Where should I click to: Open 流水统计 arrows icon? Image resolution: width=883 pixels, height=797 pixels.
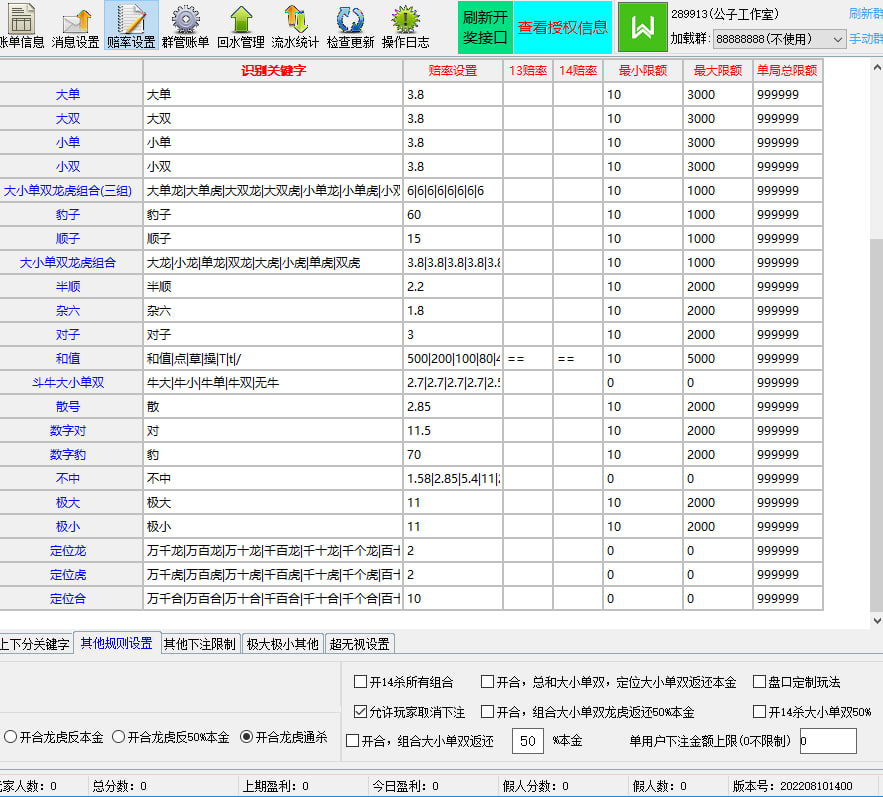pos(295,20)
